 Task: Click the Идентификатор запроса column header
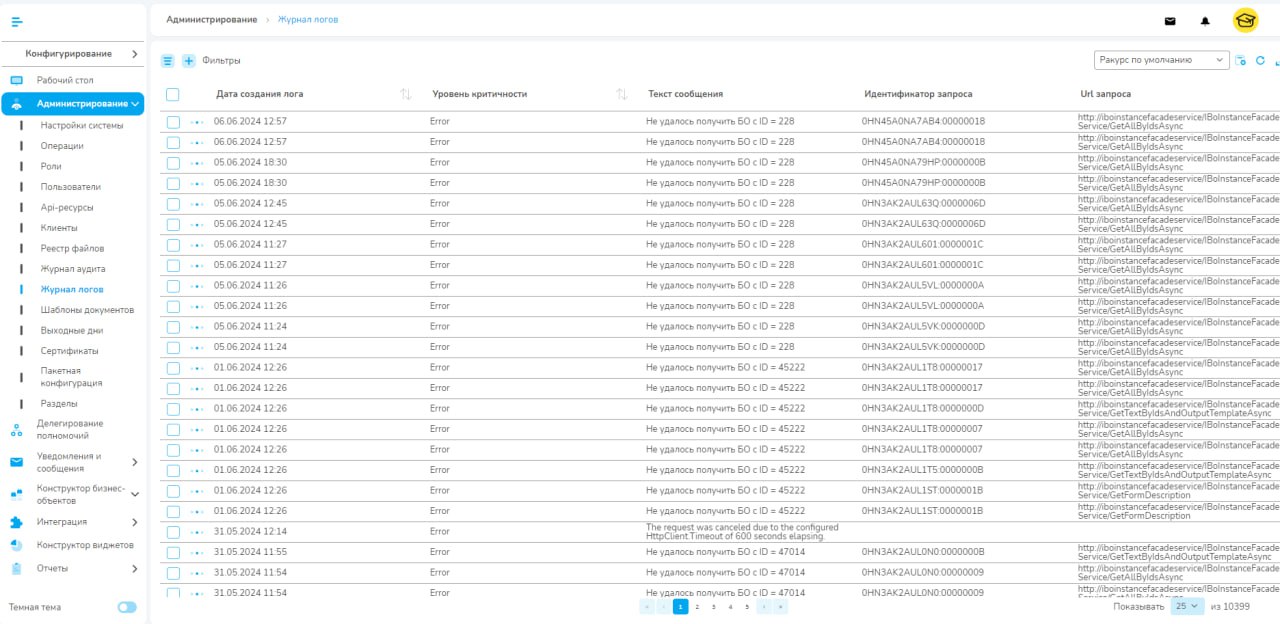[918, 94]
